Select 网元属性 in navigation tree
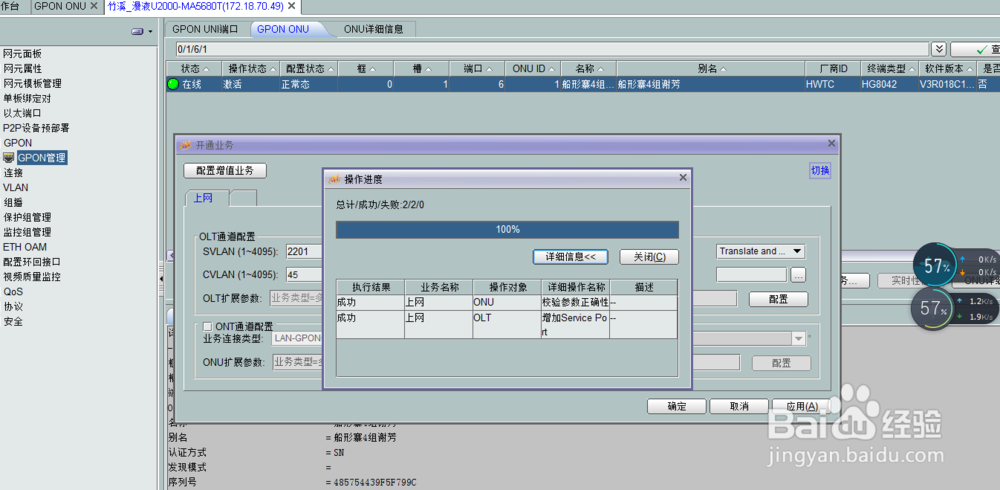1000x490 pixels. 22,68
